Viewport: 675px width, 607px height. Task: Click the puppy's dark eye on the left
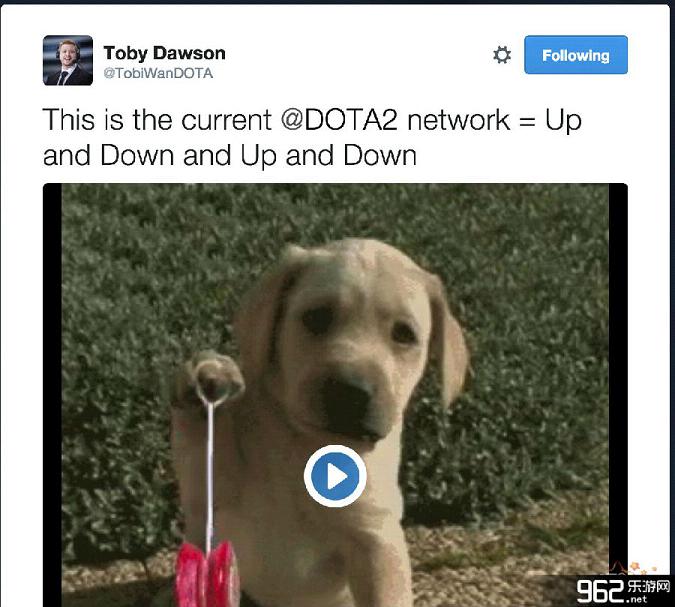point(317,320)
